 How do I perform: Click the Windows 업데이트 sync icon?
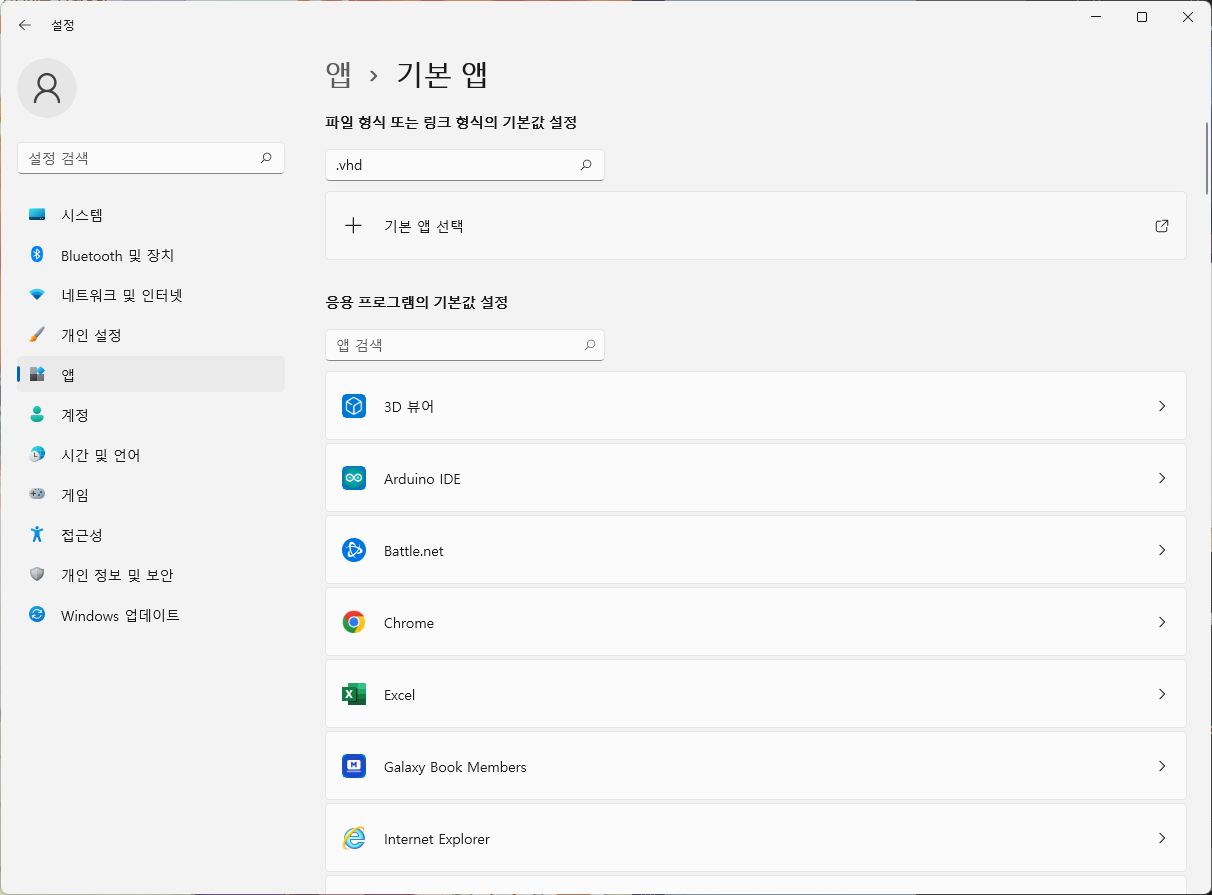coord(37,615)
